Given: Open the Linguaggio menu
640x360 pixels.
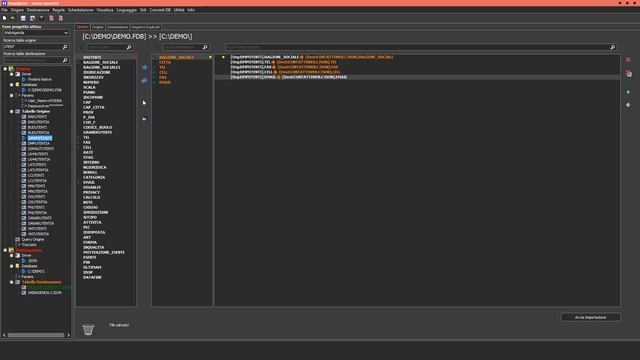Looking at the screenshot, I should [x=127, y=10].
